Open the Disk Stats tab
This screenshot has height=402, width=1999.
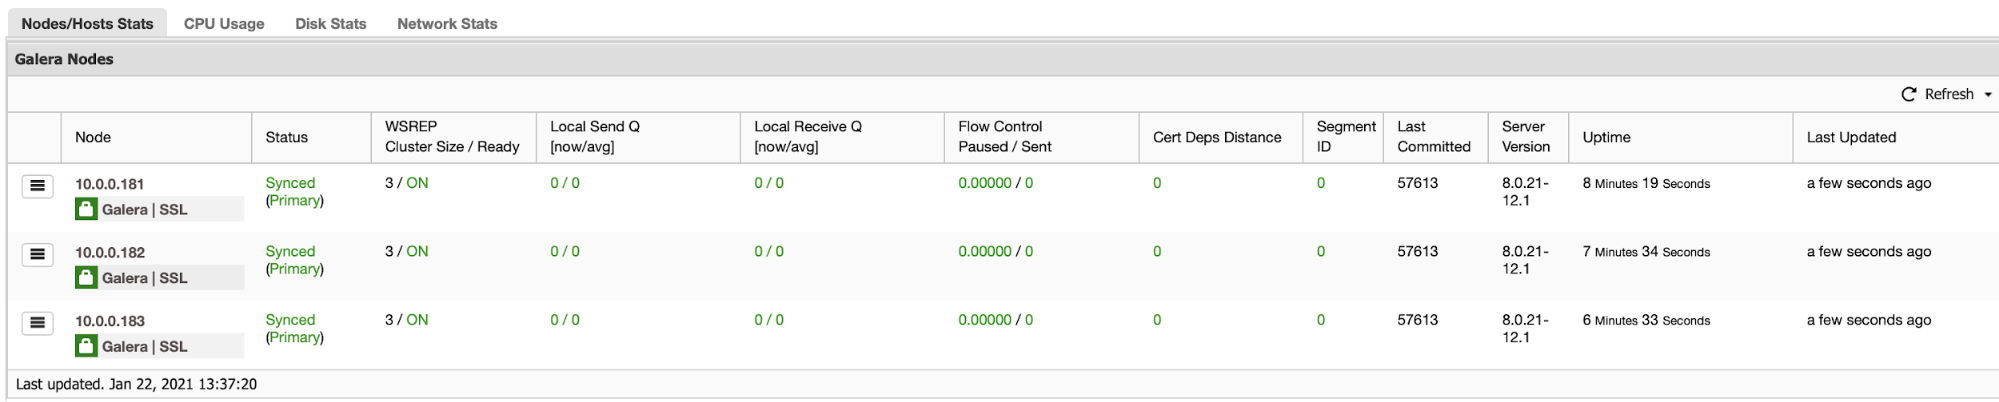(331, 23)
